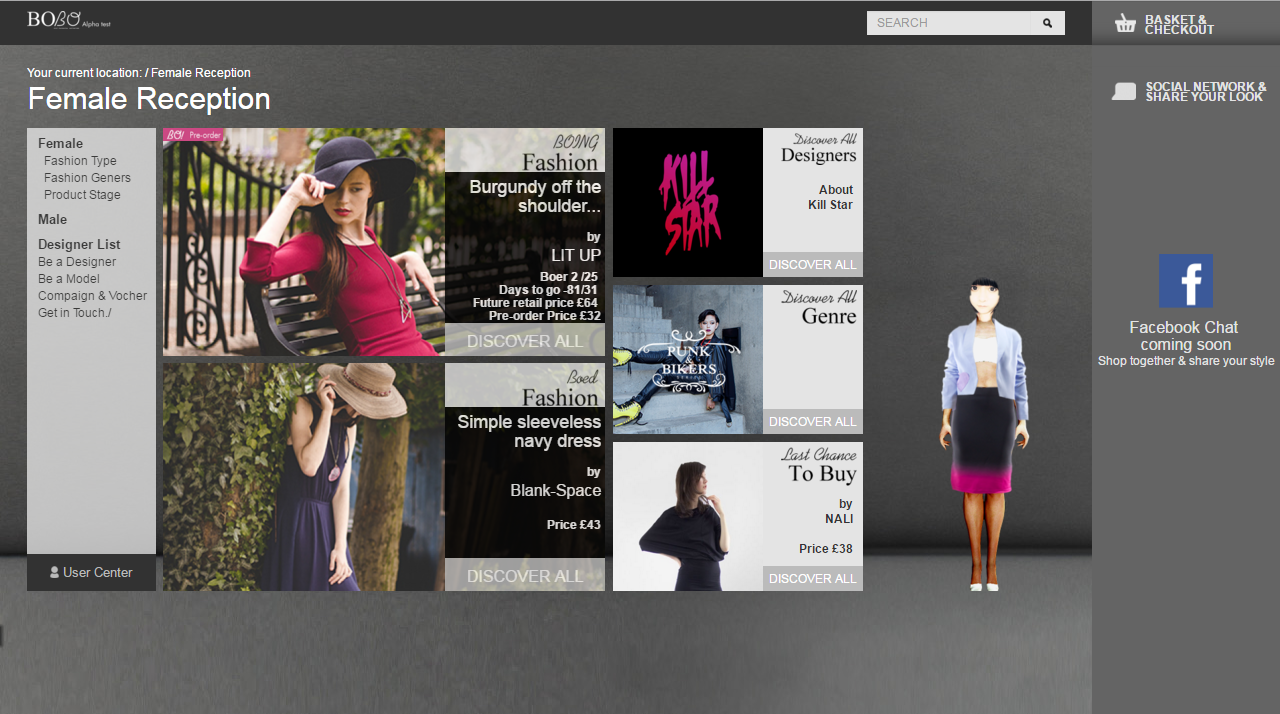Image resolution: width=1280 pixels, height=714 pixels.
Task: Click Discover All under Designers Kill Star
Action: tap(813, 265)
